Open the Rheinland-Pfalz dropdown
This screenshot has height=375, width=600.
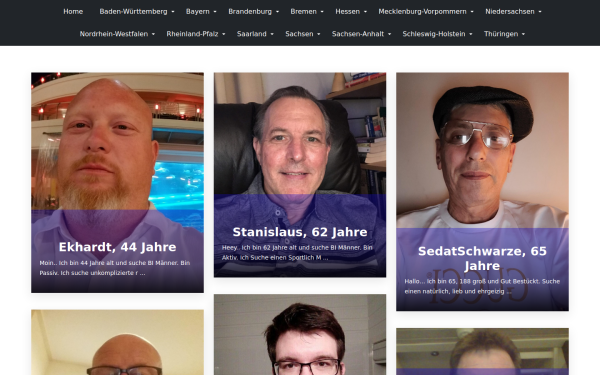[x=196, y=34]
